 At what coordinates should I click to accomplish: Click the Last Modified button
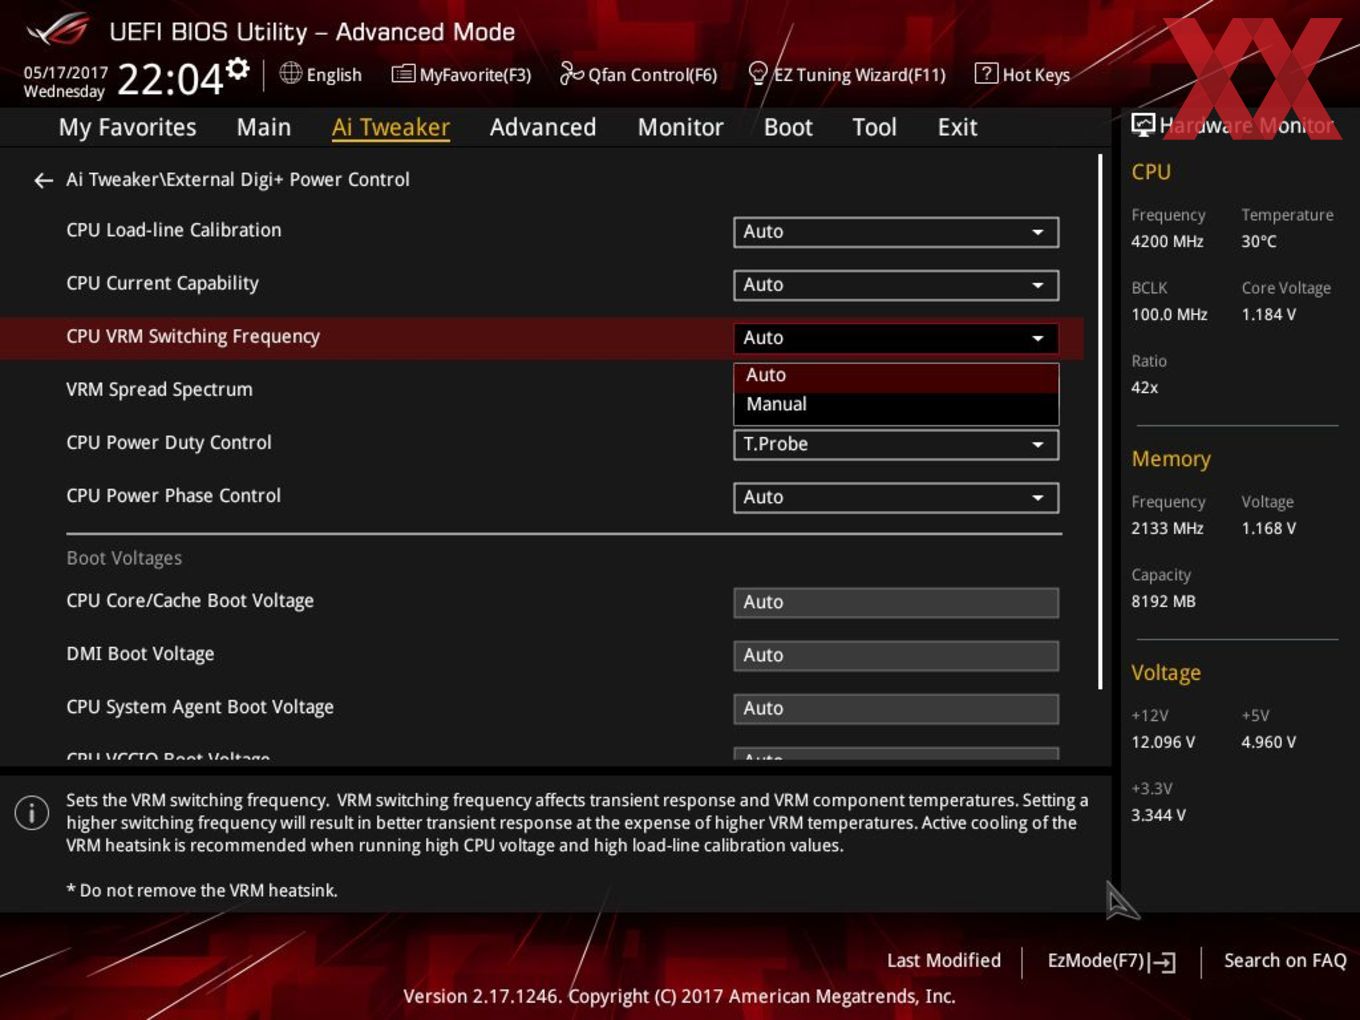(x=944, y=960)
